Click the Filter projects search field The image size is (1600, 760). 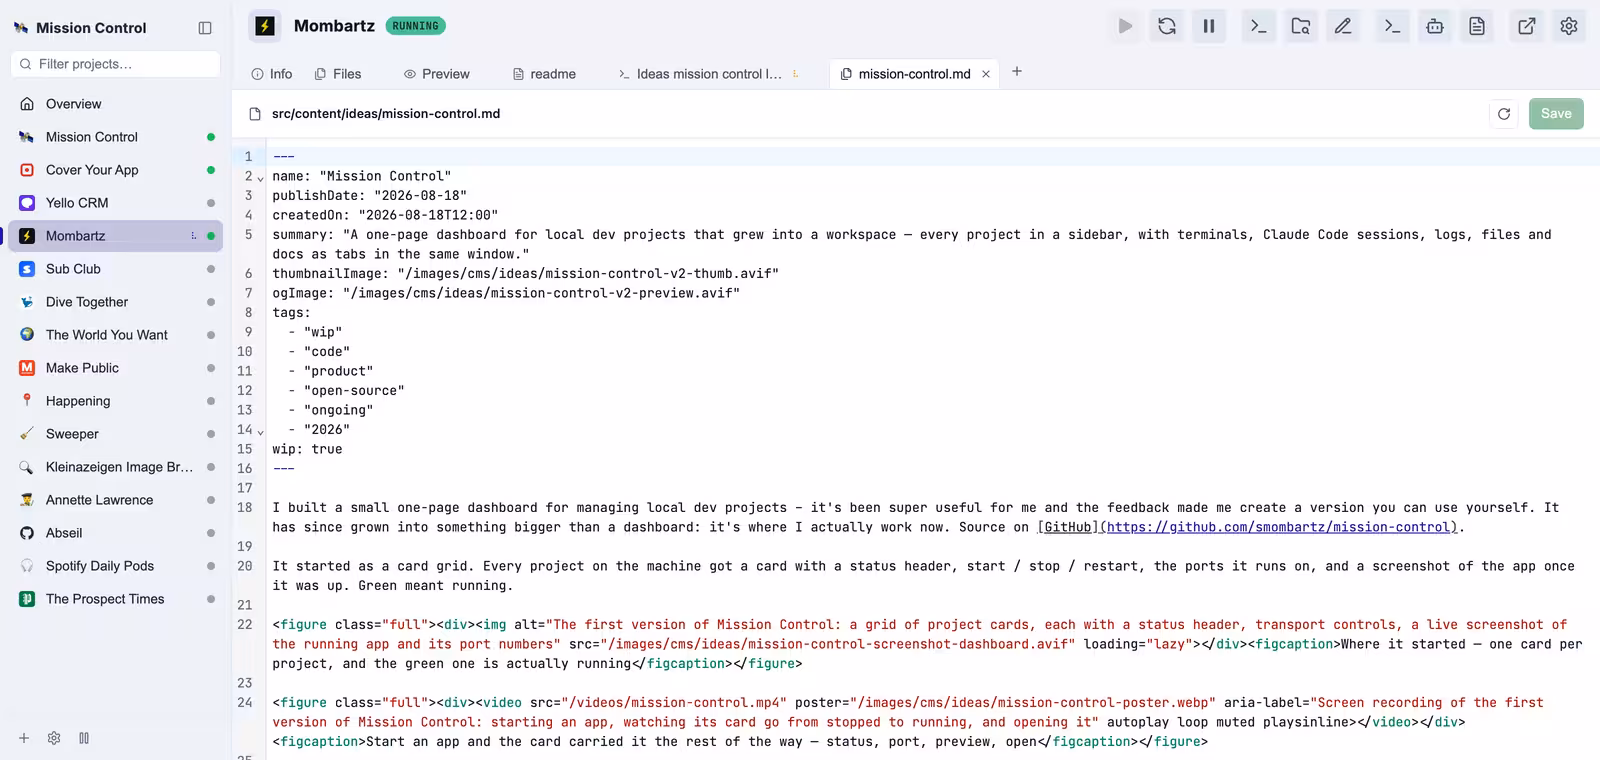coord(116,64)
